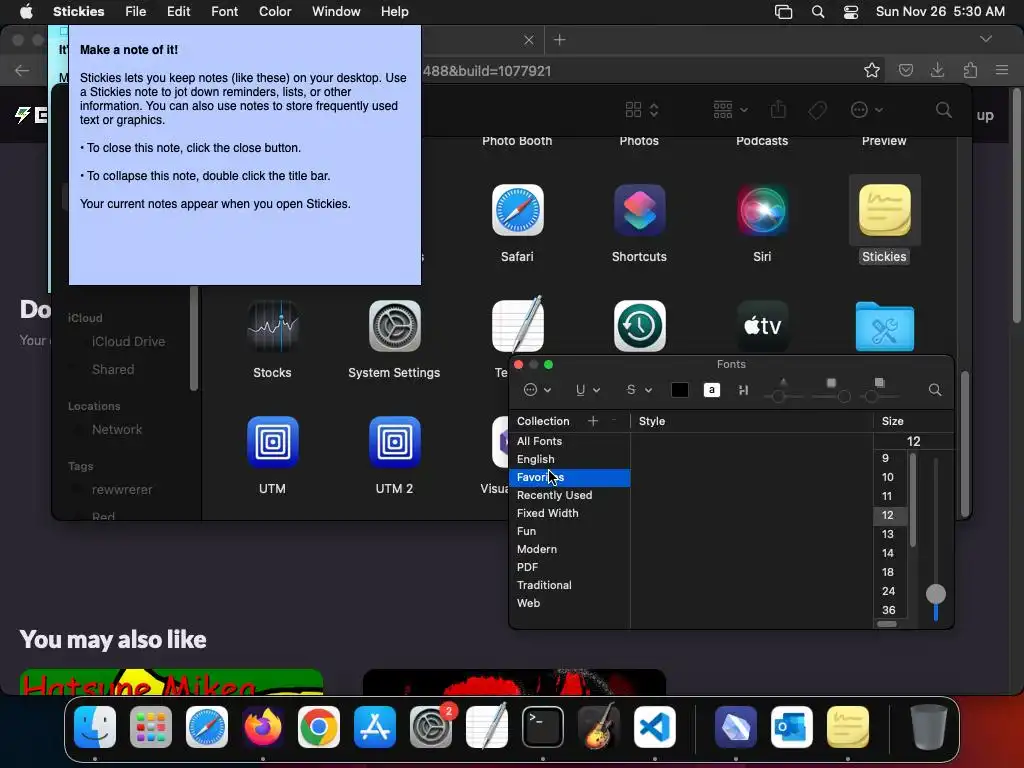This screenshot has width=1024, height=768.
Task: Open the File menu in the menu bar
Action: coord(135,12)
